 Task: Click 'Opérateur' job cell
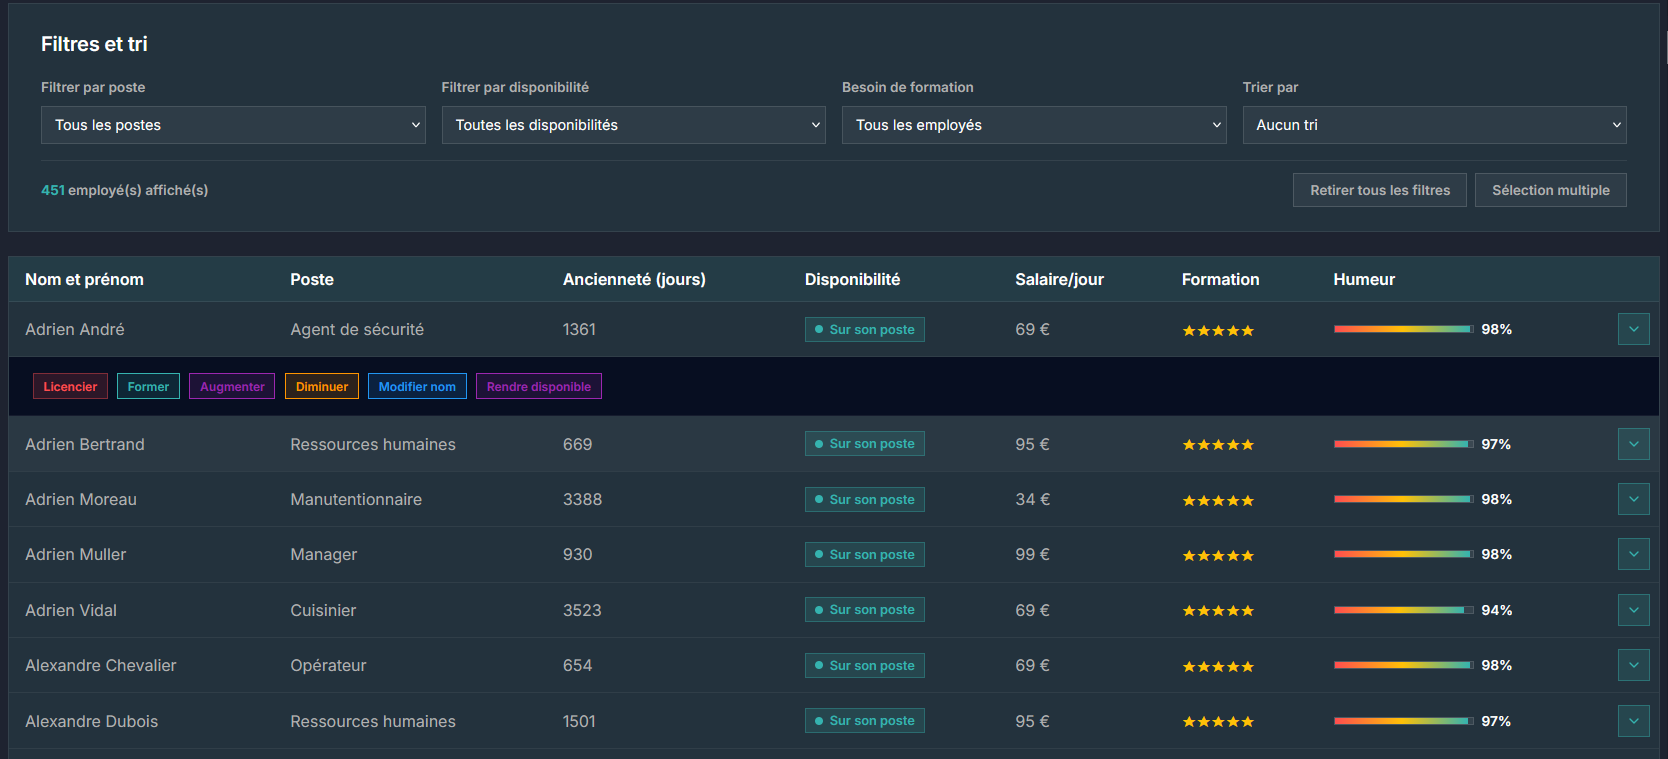coord(328,665)
